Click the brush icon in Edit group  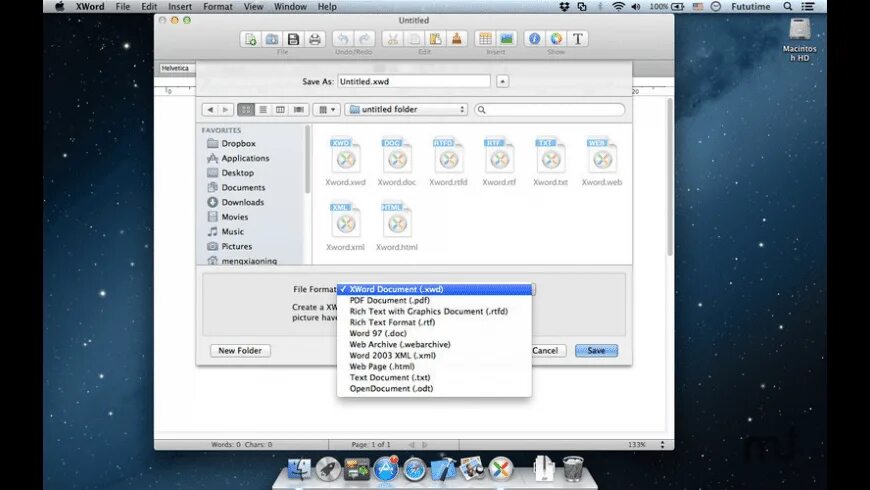(457, 39)
